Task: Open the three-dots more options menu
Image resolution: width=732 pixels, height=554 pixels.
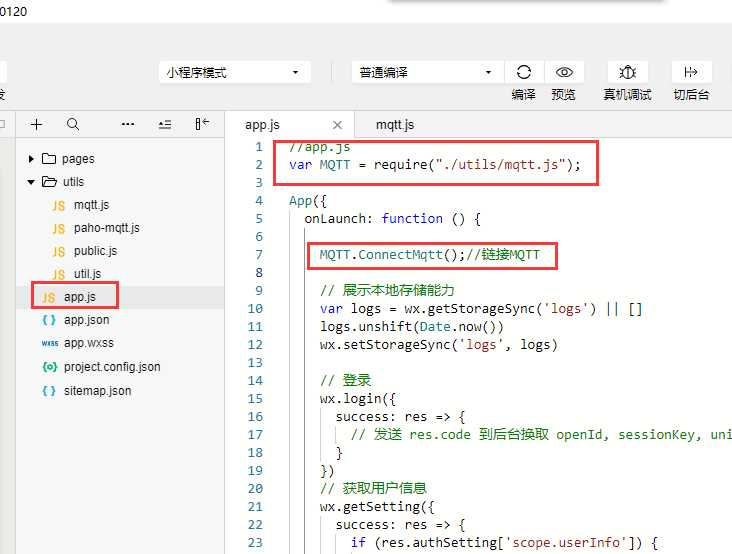Action: [x=127, y=125]
